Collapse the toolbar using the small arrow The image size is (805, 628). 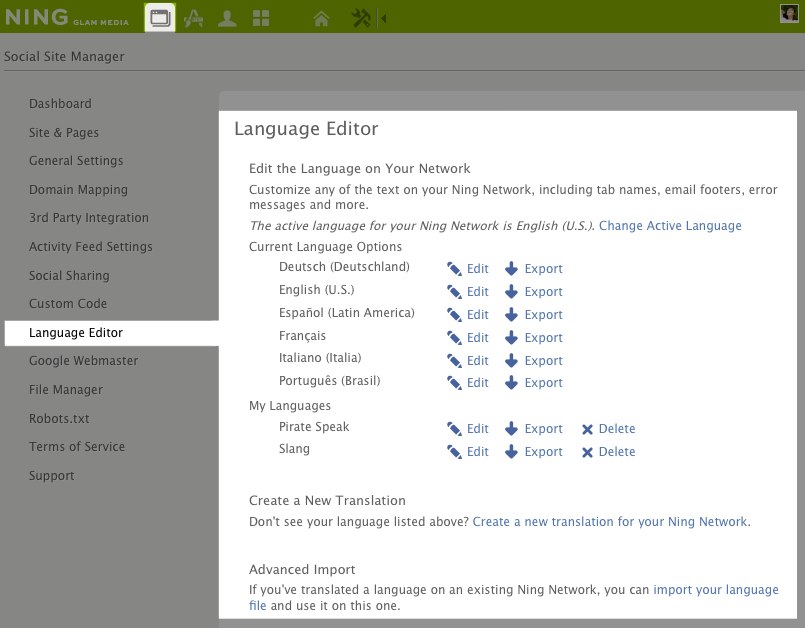point(385,18)
